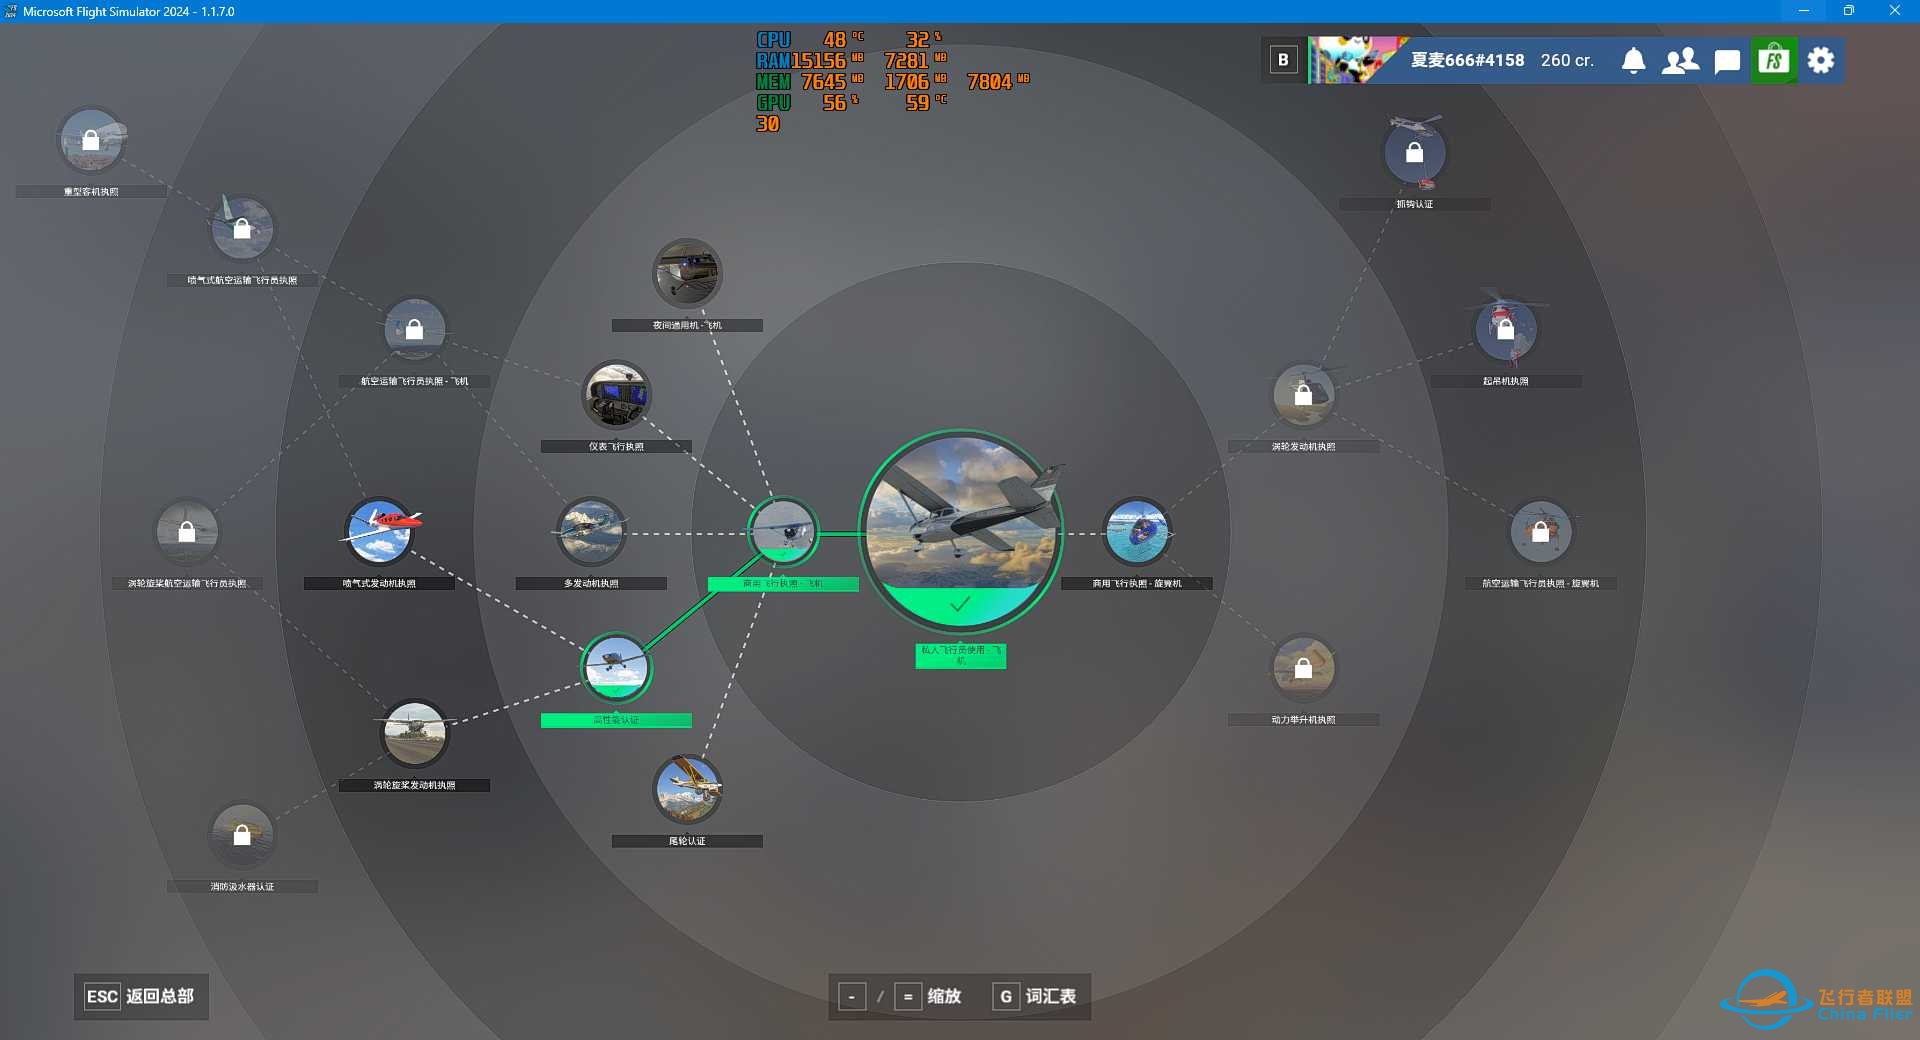Click the 喷气式发动机执照 label
The height and width of the screenshot is (1040, 1920).
[379, 583]
